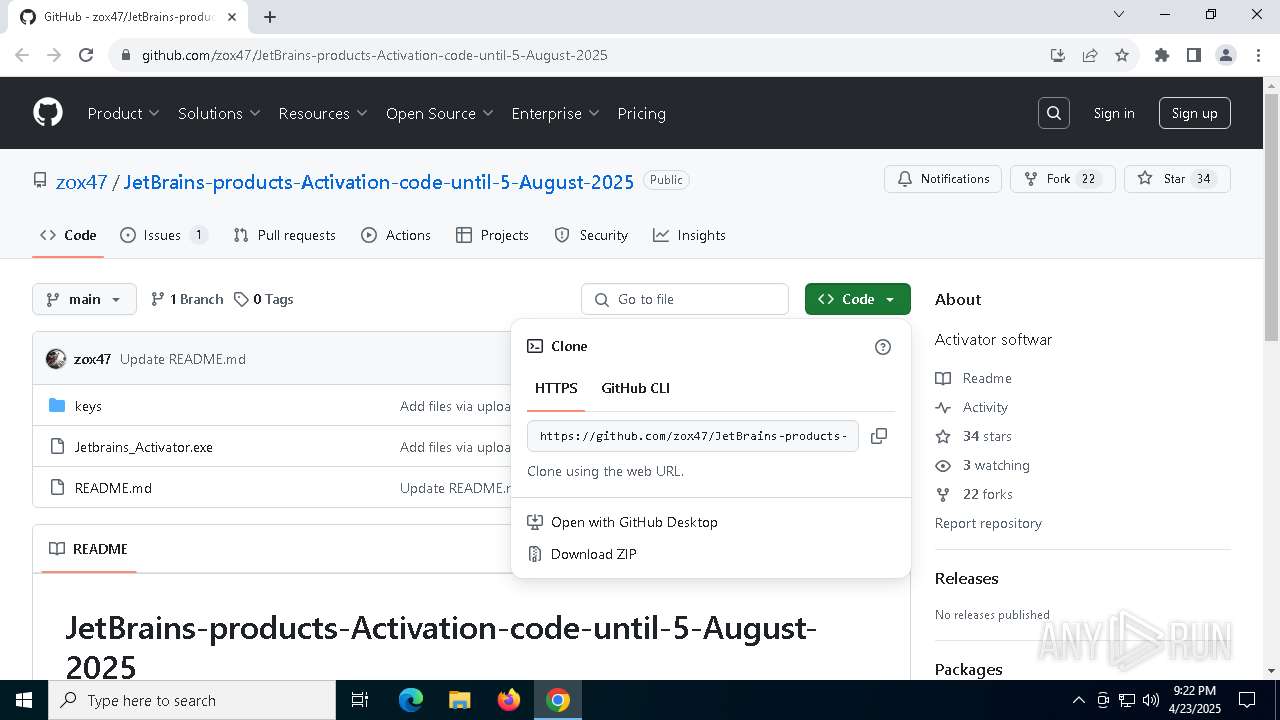Click the Go to file search field

[685, 299]
